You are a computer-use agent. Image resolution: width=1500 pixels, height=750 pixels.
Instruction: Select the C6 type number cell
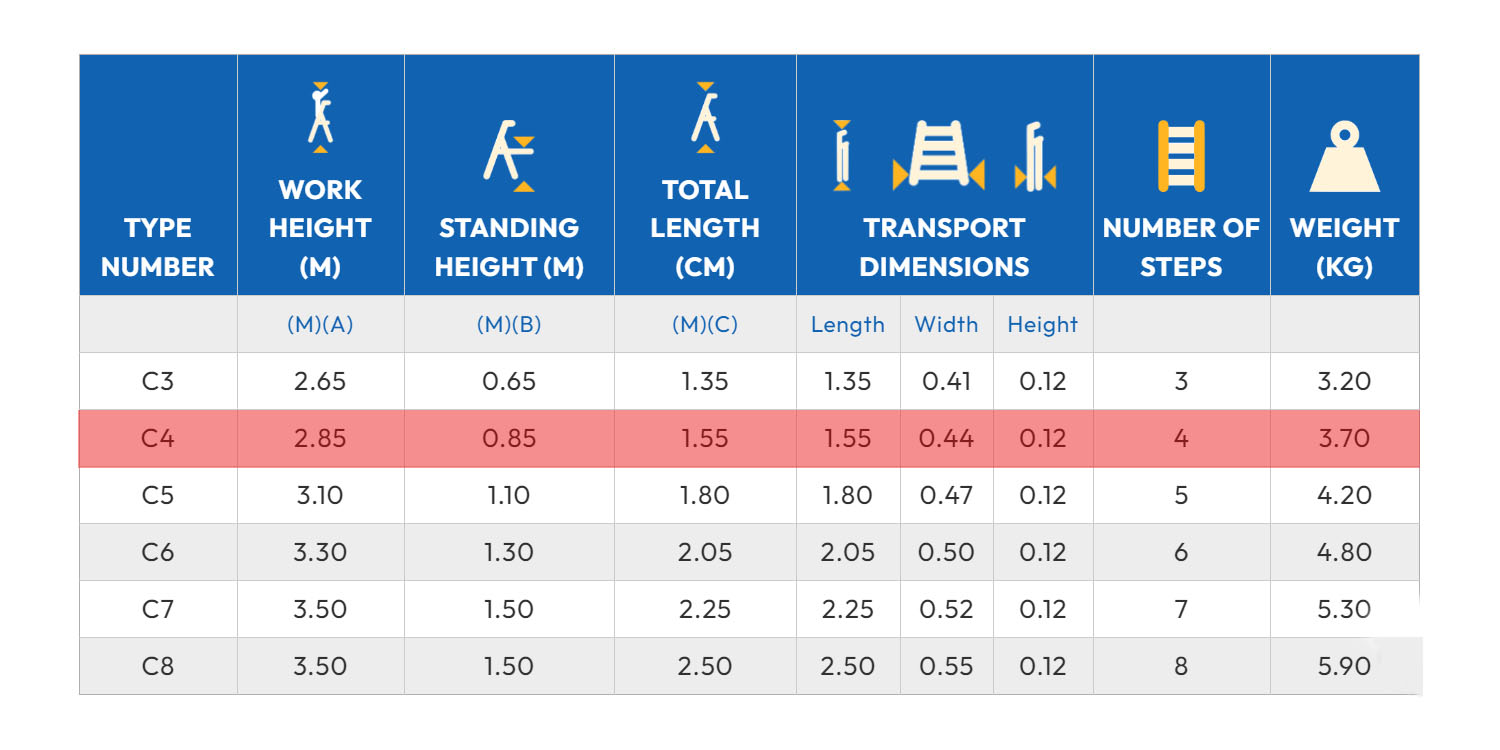158,552
